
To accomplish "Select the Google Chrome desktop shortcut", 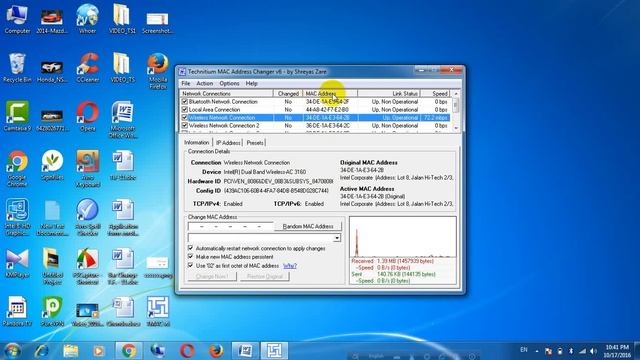I will pyautogui.click(x=17, y=169).
